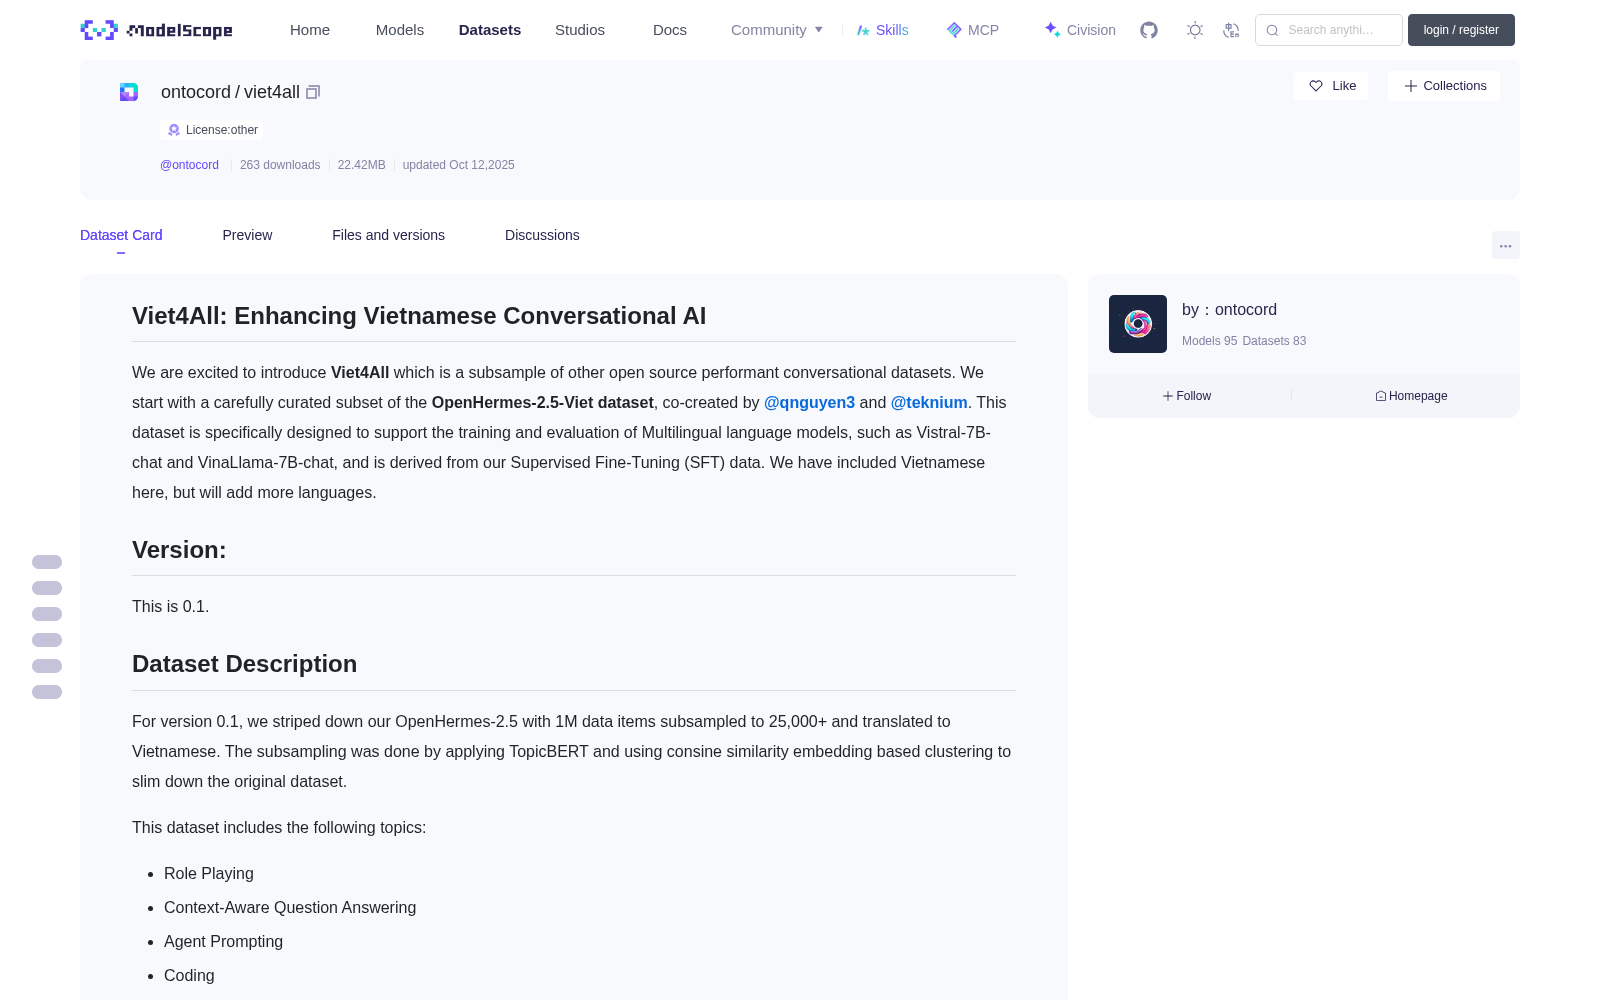Viewport: 1600px width, 1000px height.
Task: Copy dataset name with the copy icon
Action: [x=313, y=92]
